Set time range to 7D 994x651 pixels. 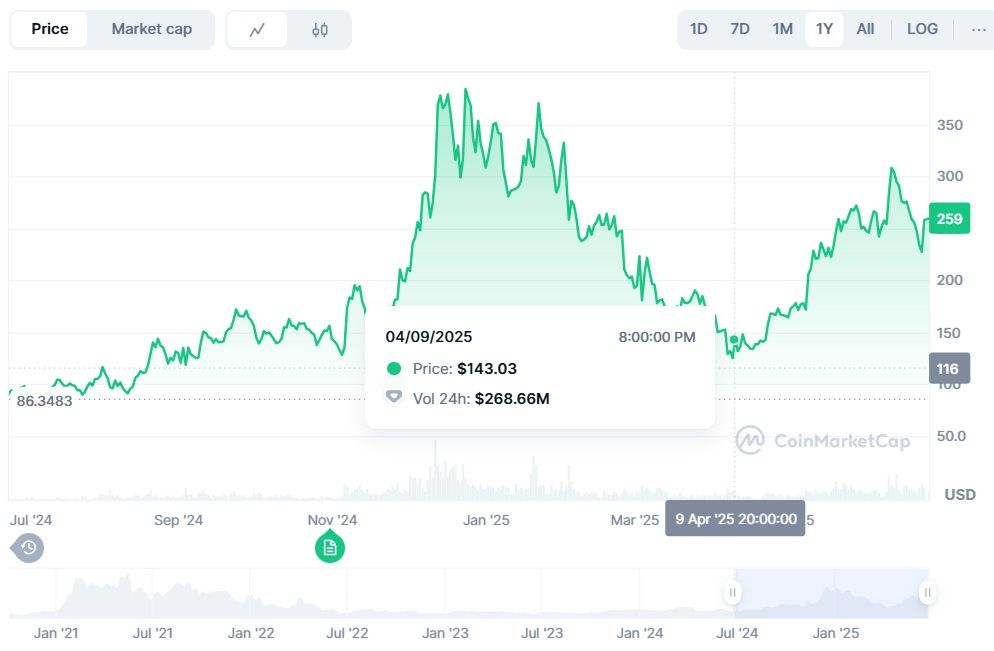(x=740, y=29)
